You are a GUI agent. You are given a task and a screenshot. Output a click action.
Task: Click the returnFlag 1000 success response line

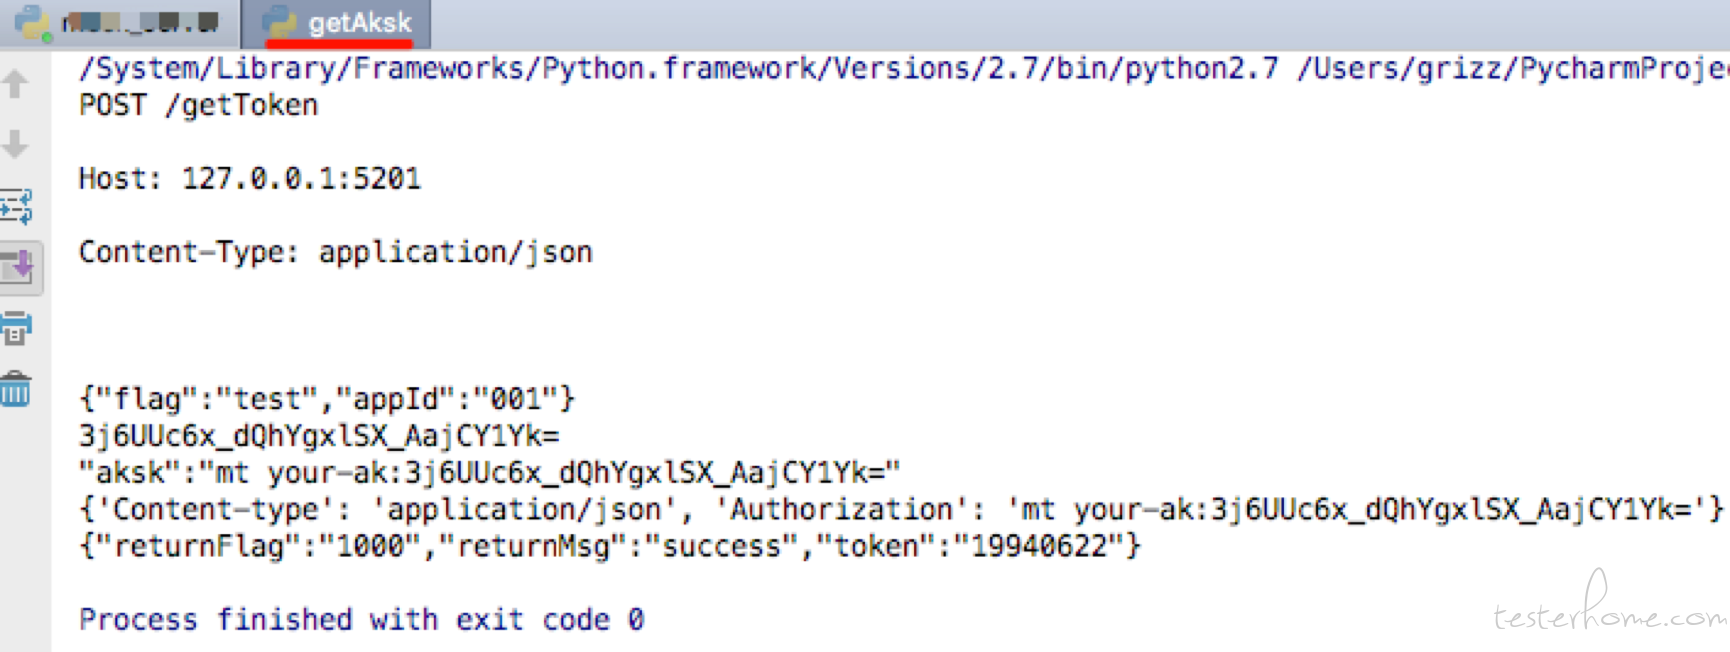coord(610,546)
